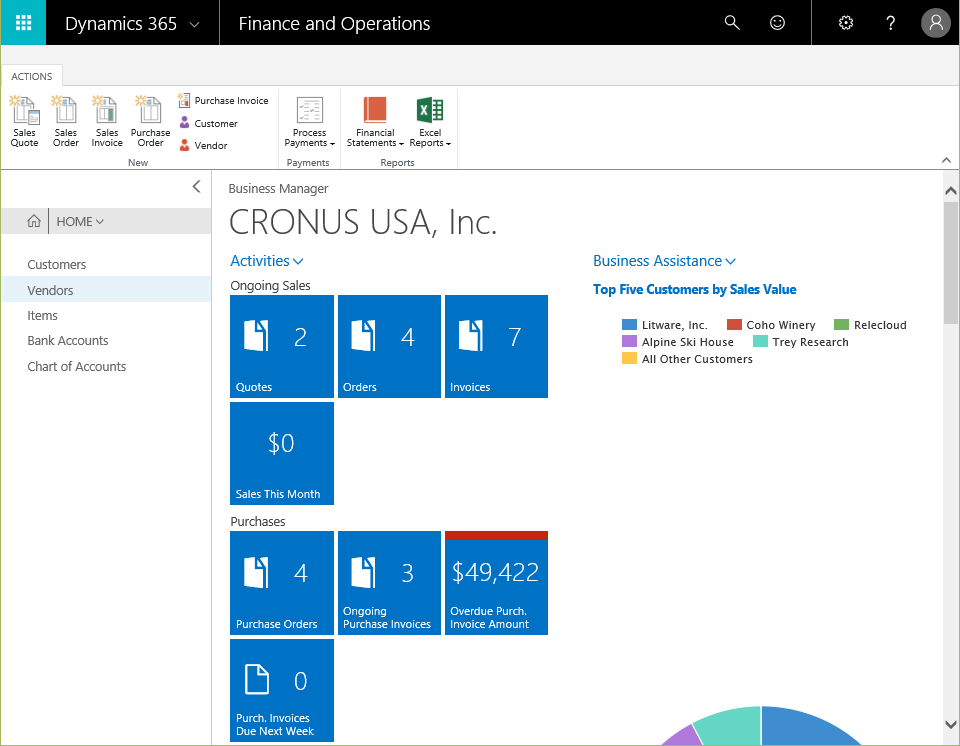Open the HOME navigation menu

tap(80, 221)
